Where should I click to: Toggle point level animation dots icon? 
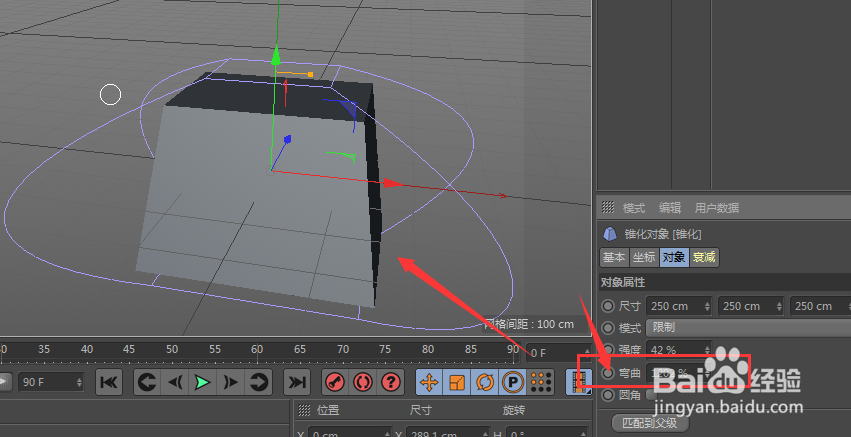[x=541, y=382]
